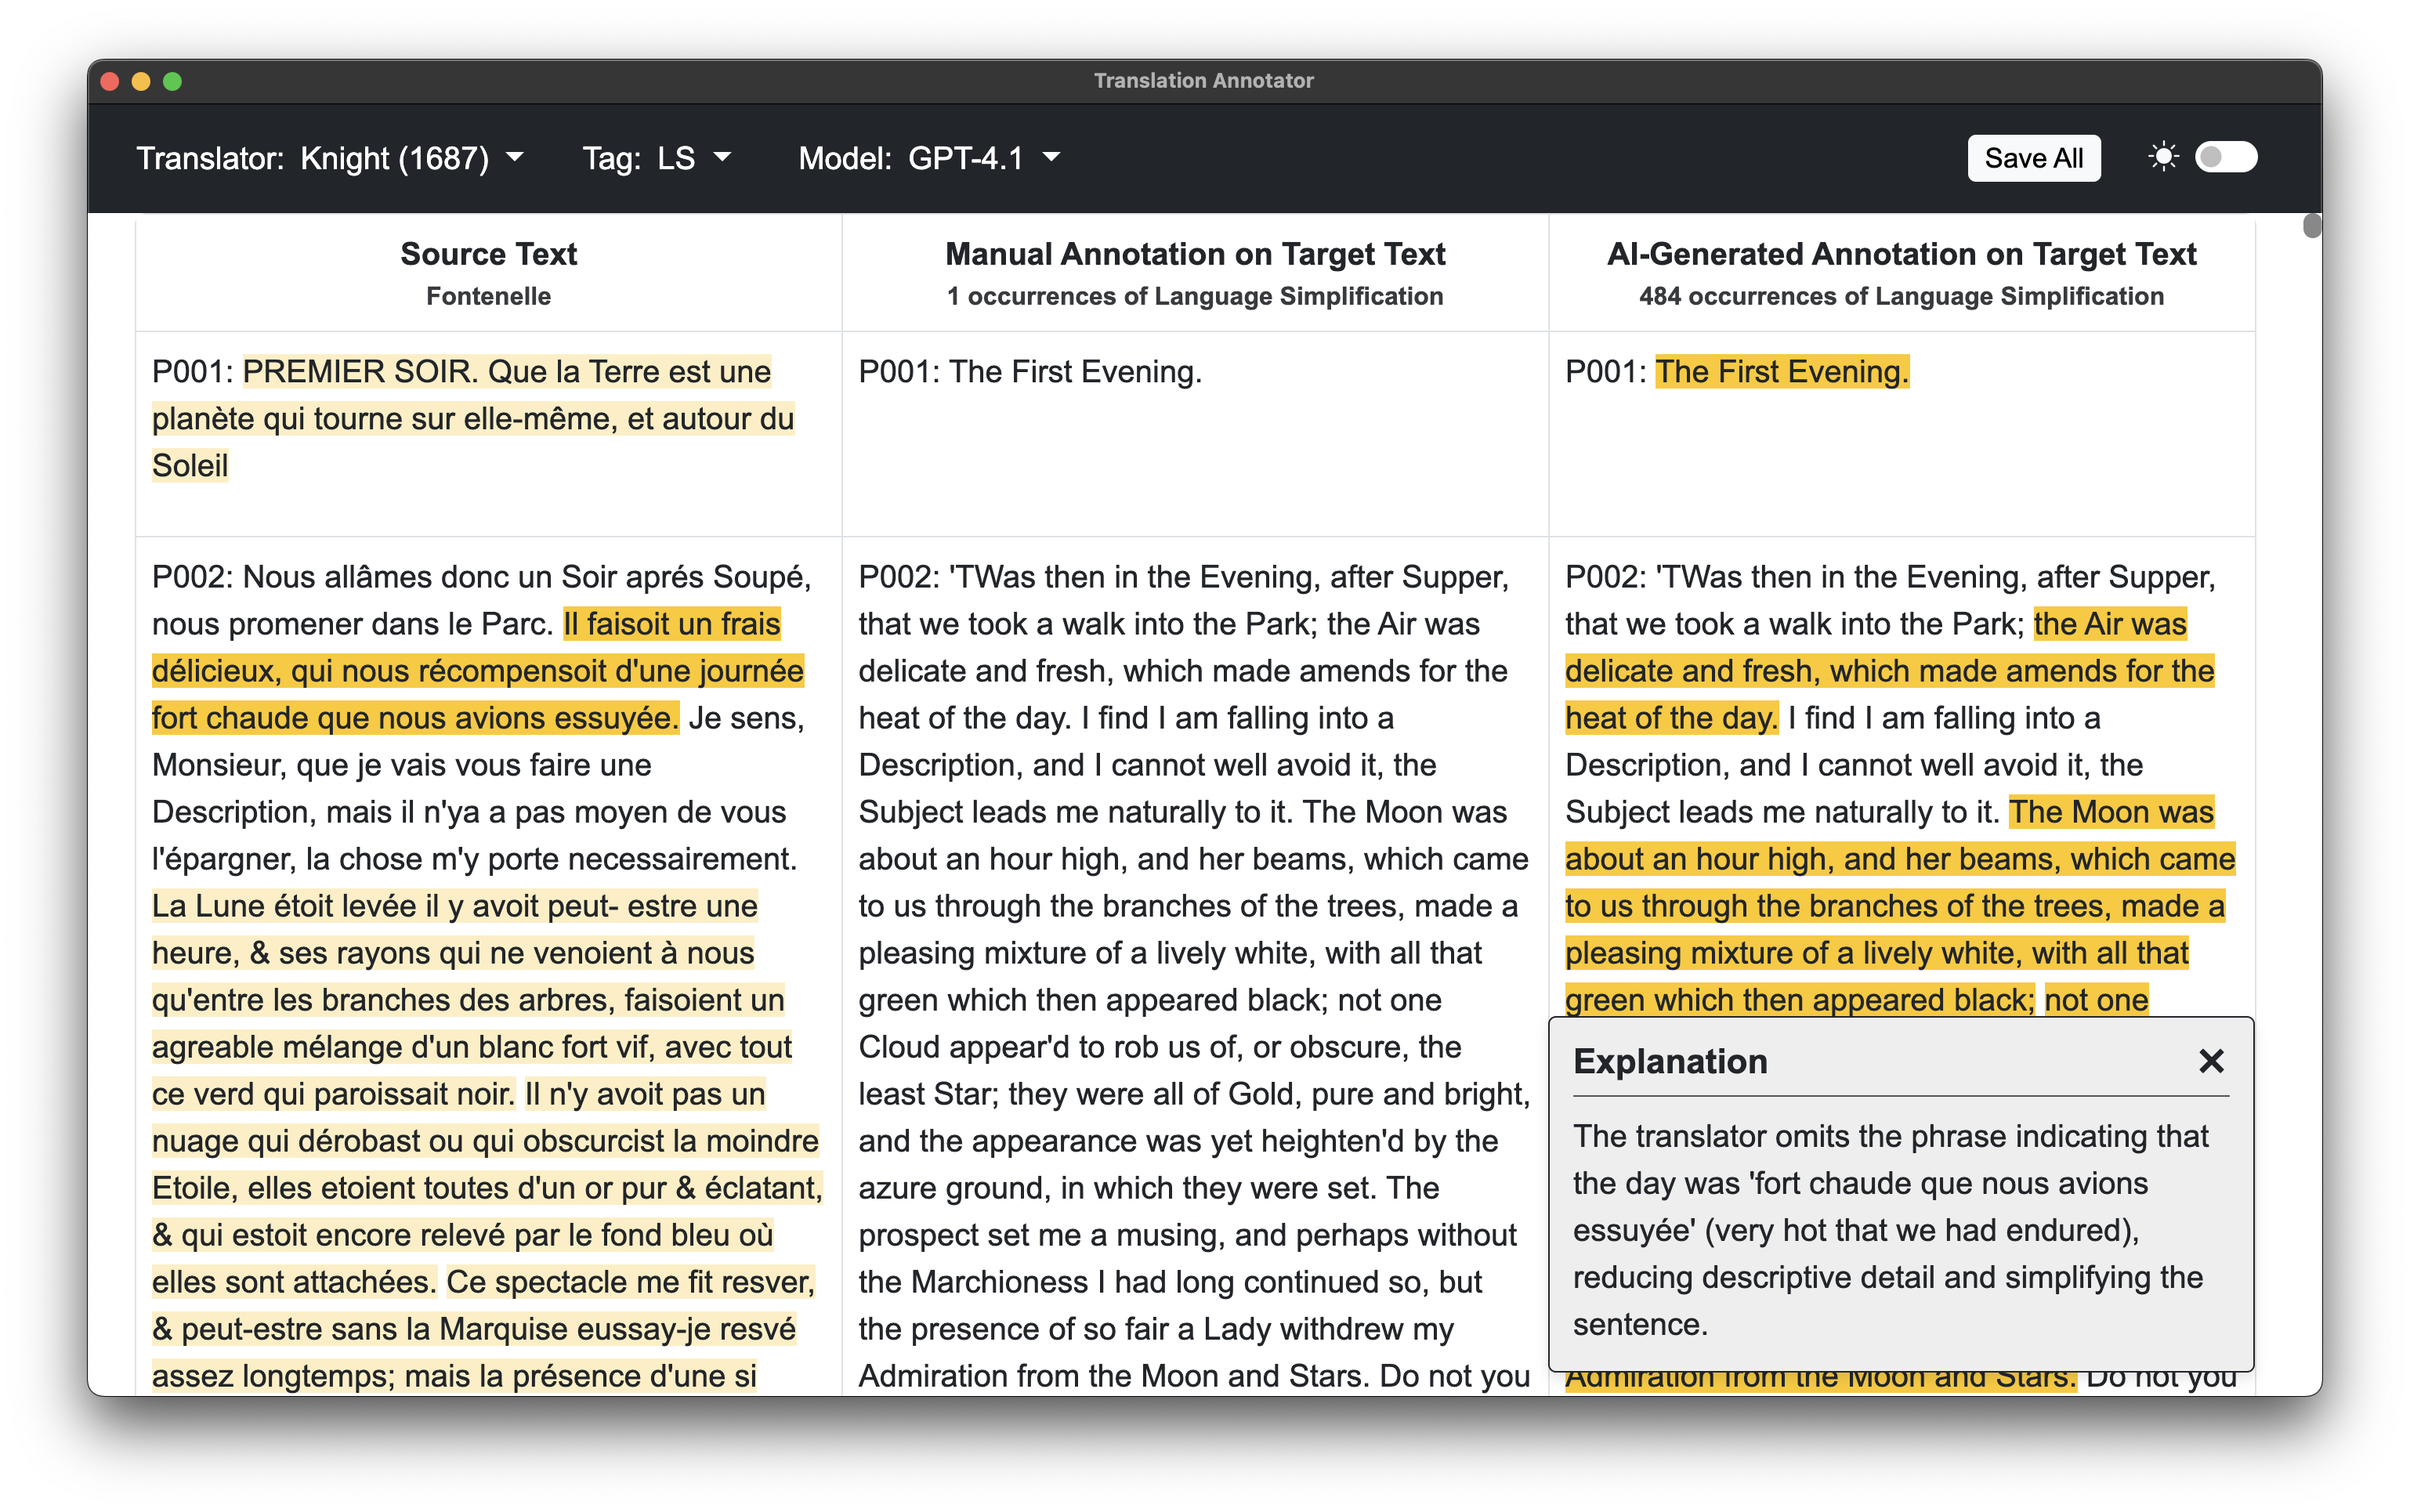This screenshot has width=2410, height=1512.
Task: Click source highlight 'La Lune étoit levée'
Action: (472, 999)
